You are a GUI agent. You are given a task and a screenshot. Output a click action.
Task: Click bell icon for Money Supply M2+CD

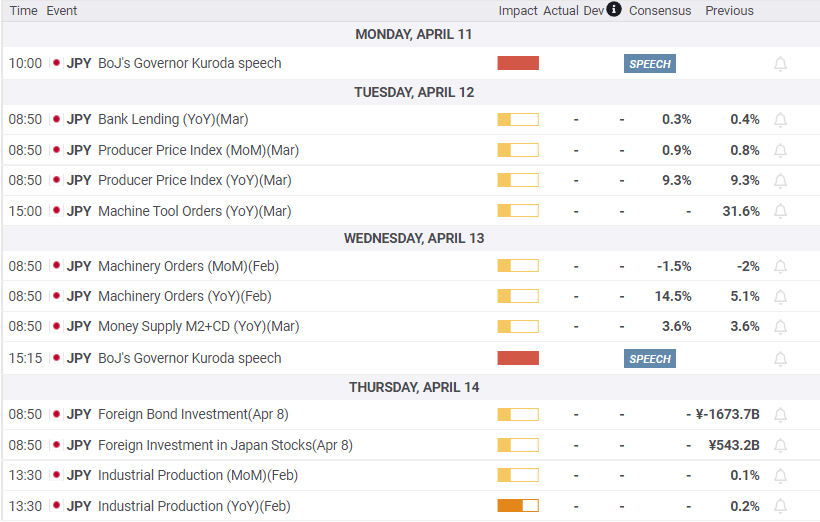pyautogui.click(x=781, y=327)
